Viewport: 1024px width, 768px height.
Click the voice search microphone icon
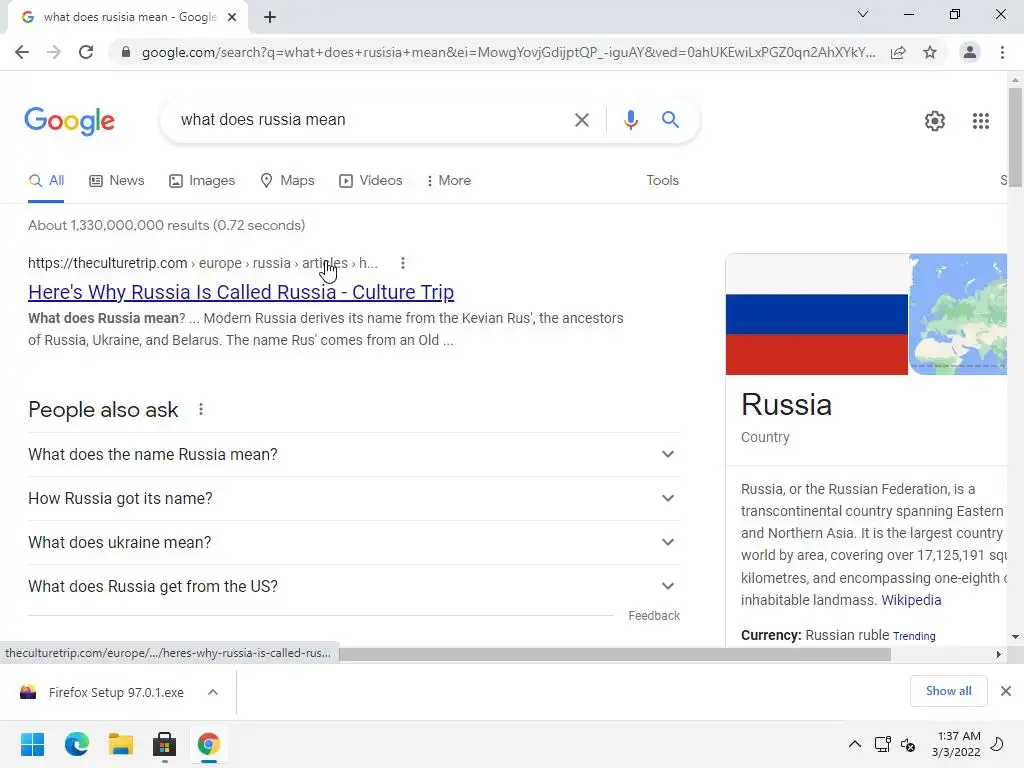pos(630,120)
